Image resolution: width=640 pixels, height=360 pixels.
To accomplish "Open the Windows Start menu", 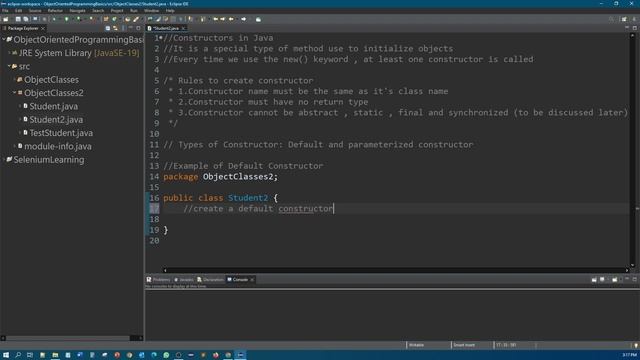I will pos(6,355).
